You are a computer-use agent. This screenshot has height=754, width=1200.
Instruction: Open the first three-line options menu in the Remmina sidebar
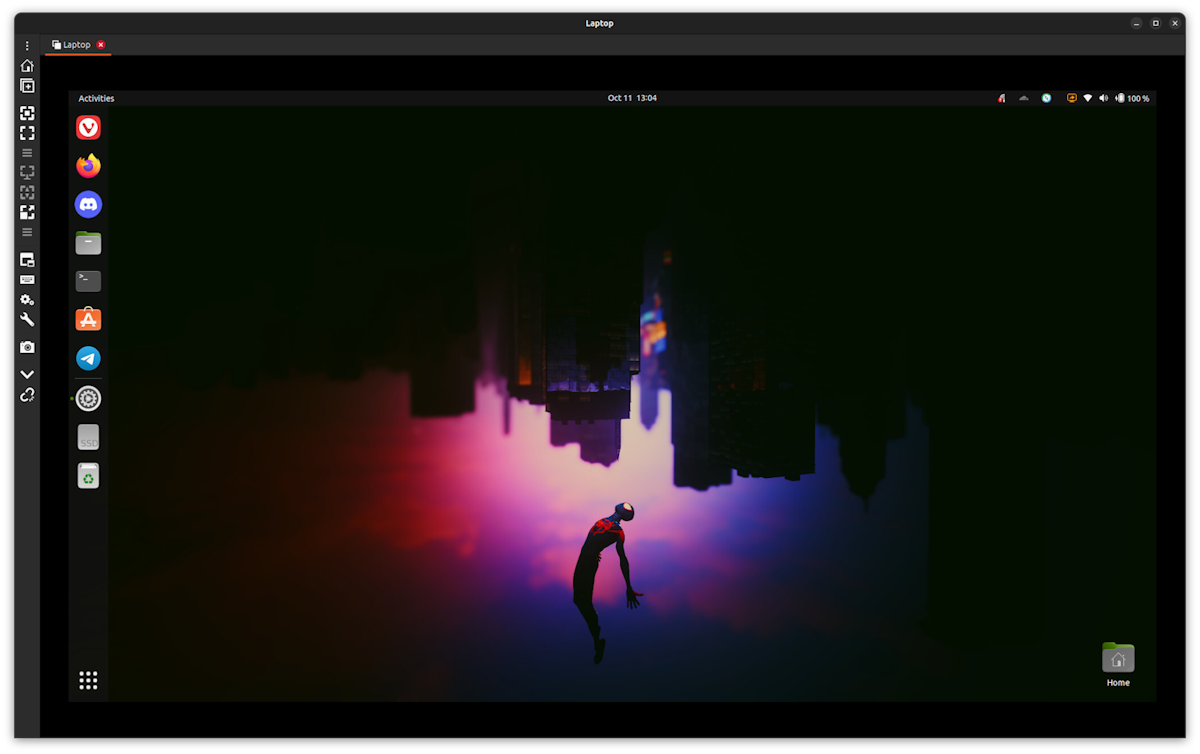[x=27, y=153]
